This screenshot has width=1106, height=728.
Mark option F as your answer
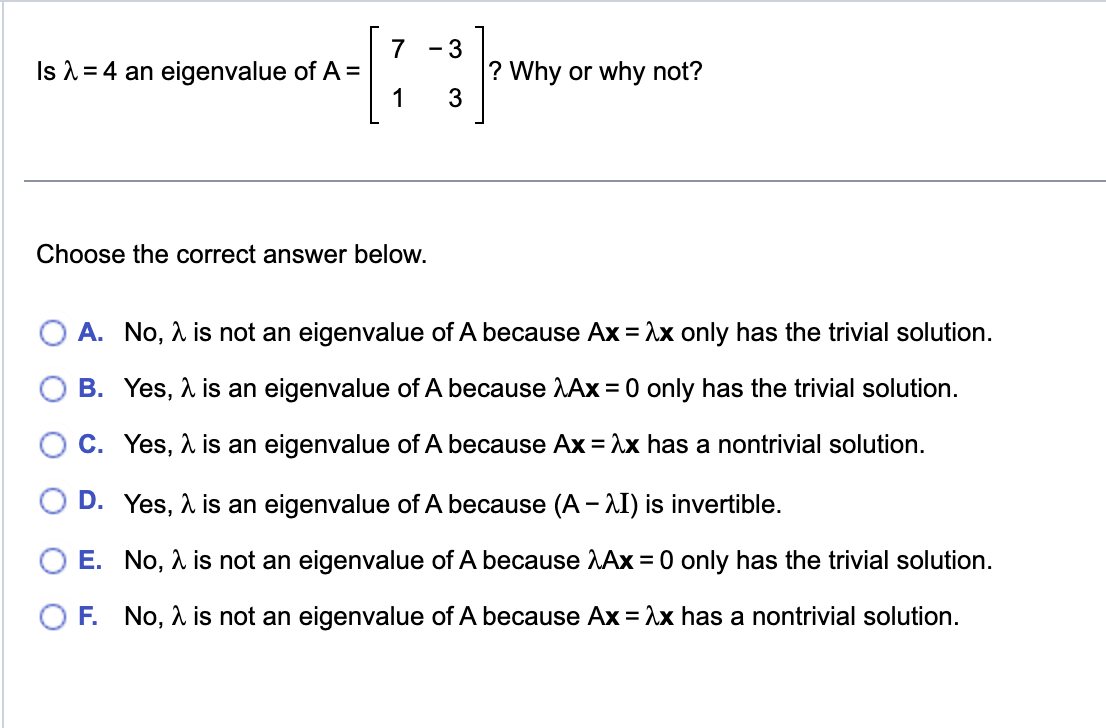pyautogui.click(x=51, y=617)
